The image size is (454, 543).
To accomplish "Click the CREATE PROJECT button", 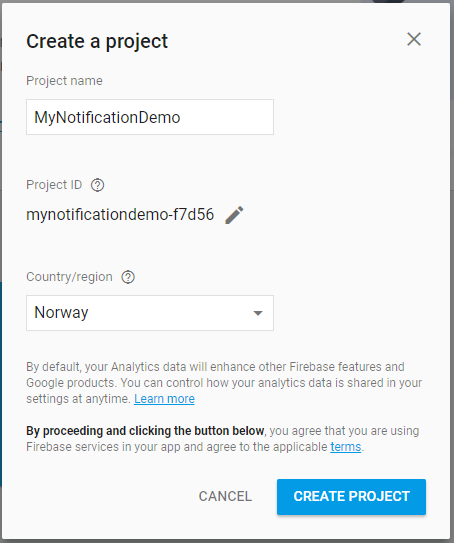I will (x=351, y=497).
